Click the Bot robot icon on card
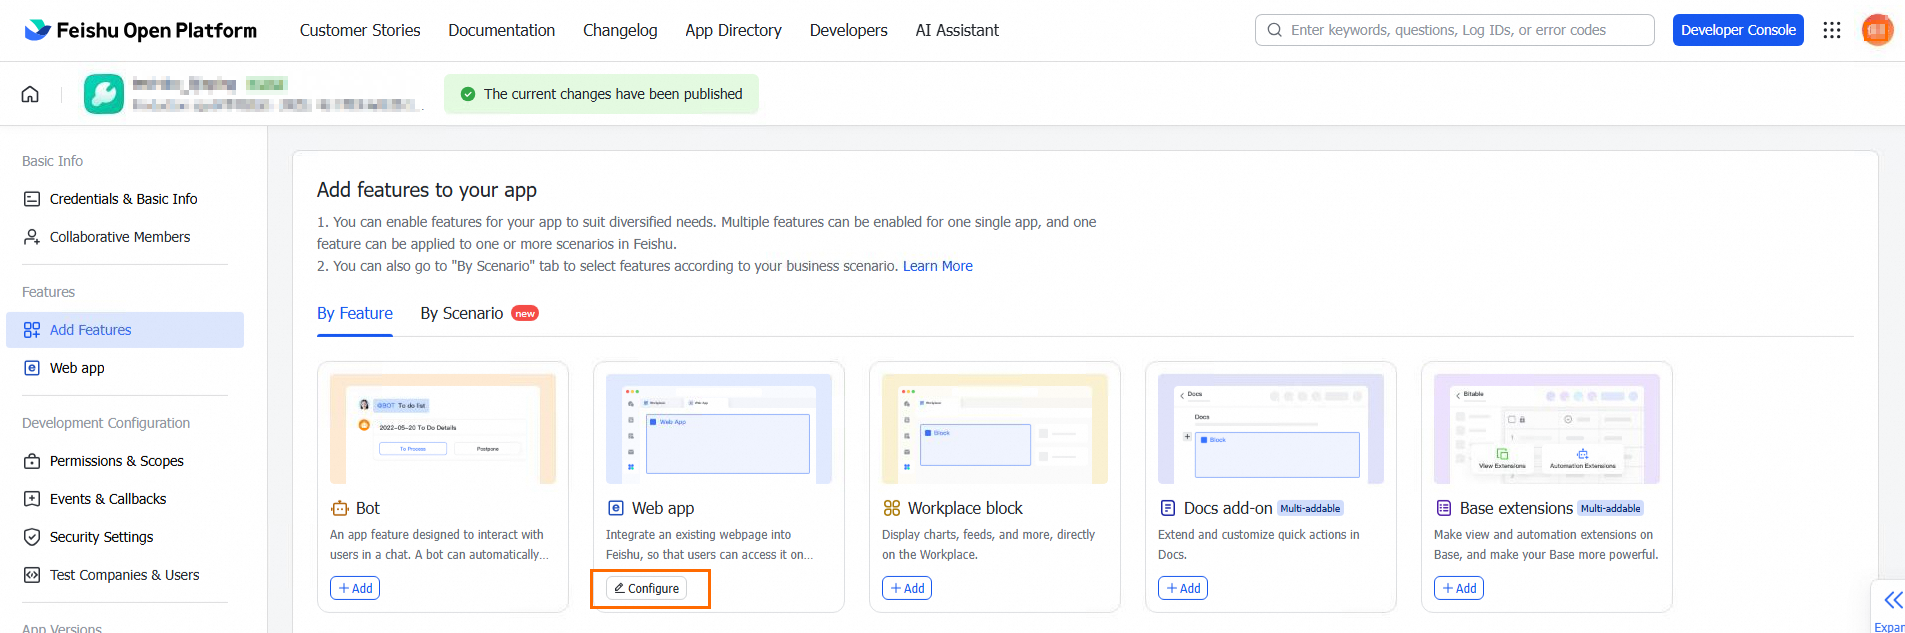The image size is (1905, 633). tap(340, 508)
